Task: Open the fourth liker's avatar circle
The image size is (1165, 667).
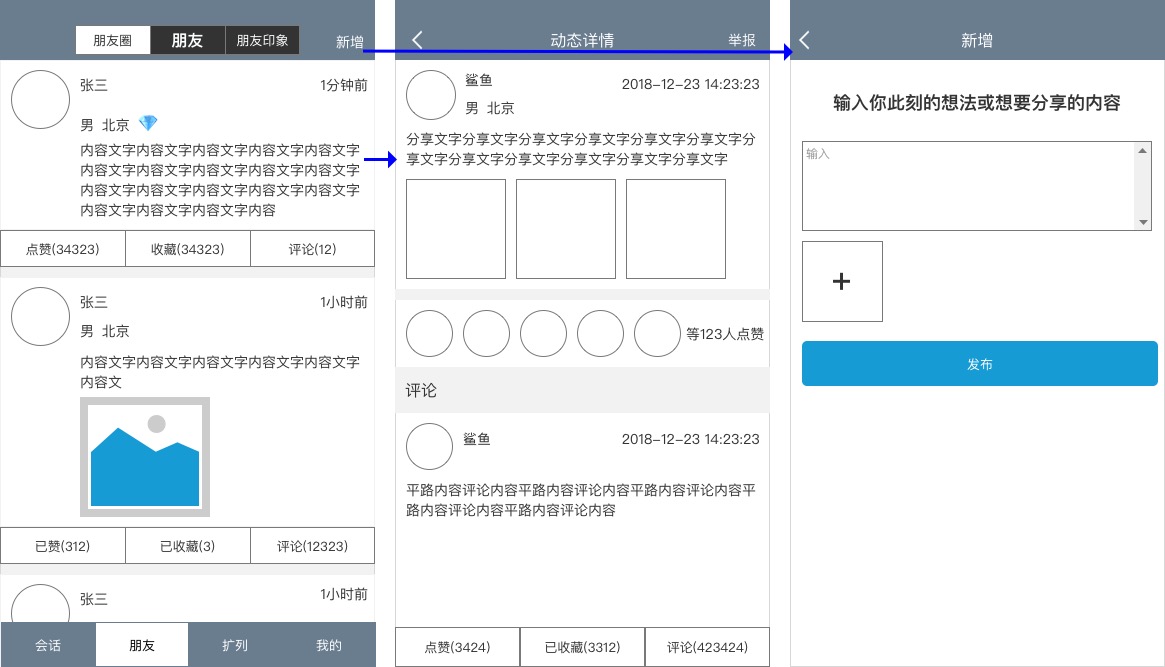Action: (600, 334)
